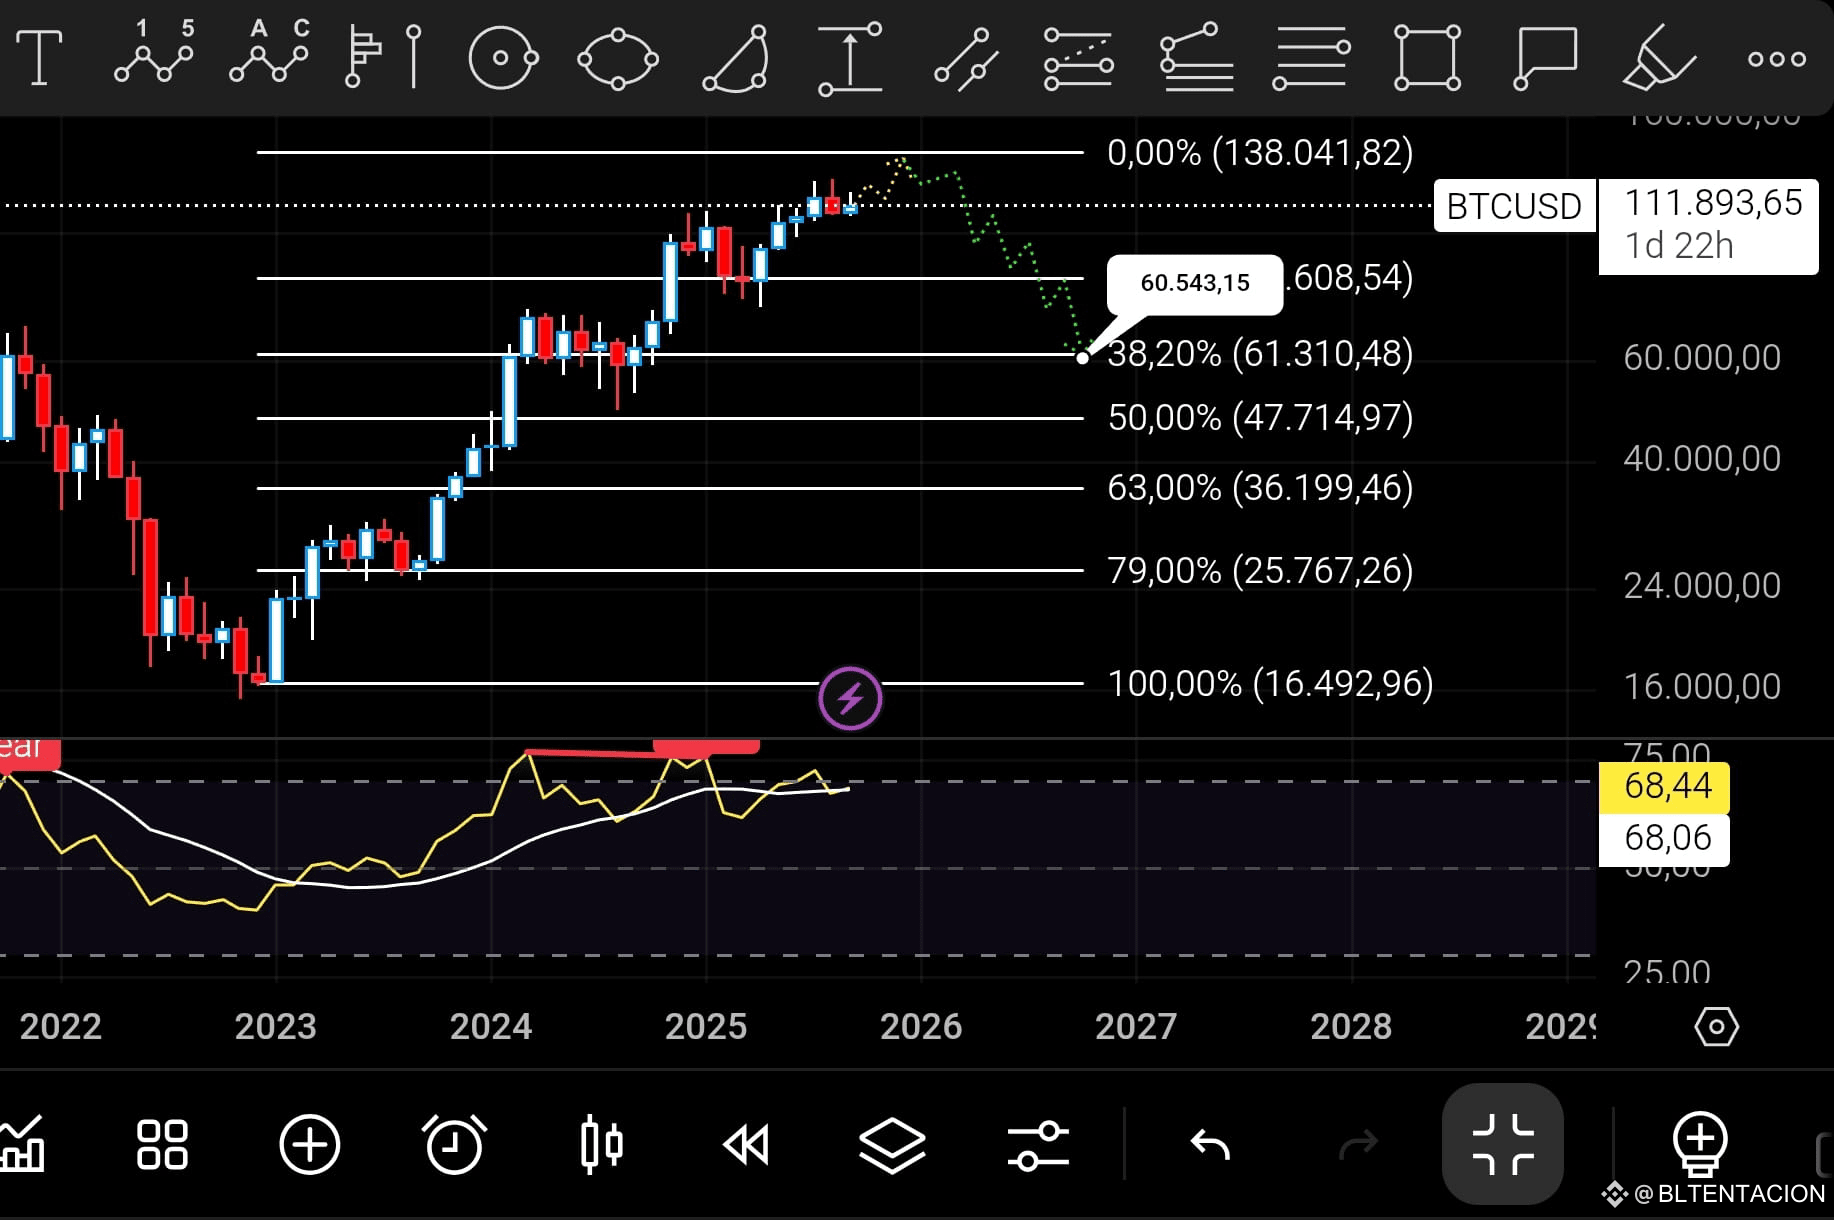Select the Text drawing tool
The height and width of the screenshot is (1220, 1834).
coord(40,57)
